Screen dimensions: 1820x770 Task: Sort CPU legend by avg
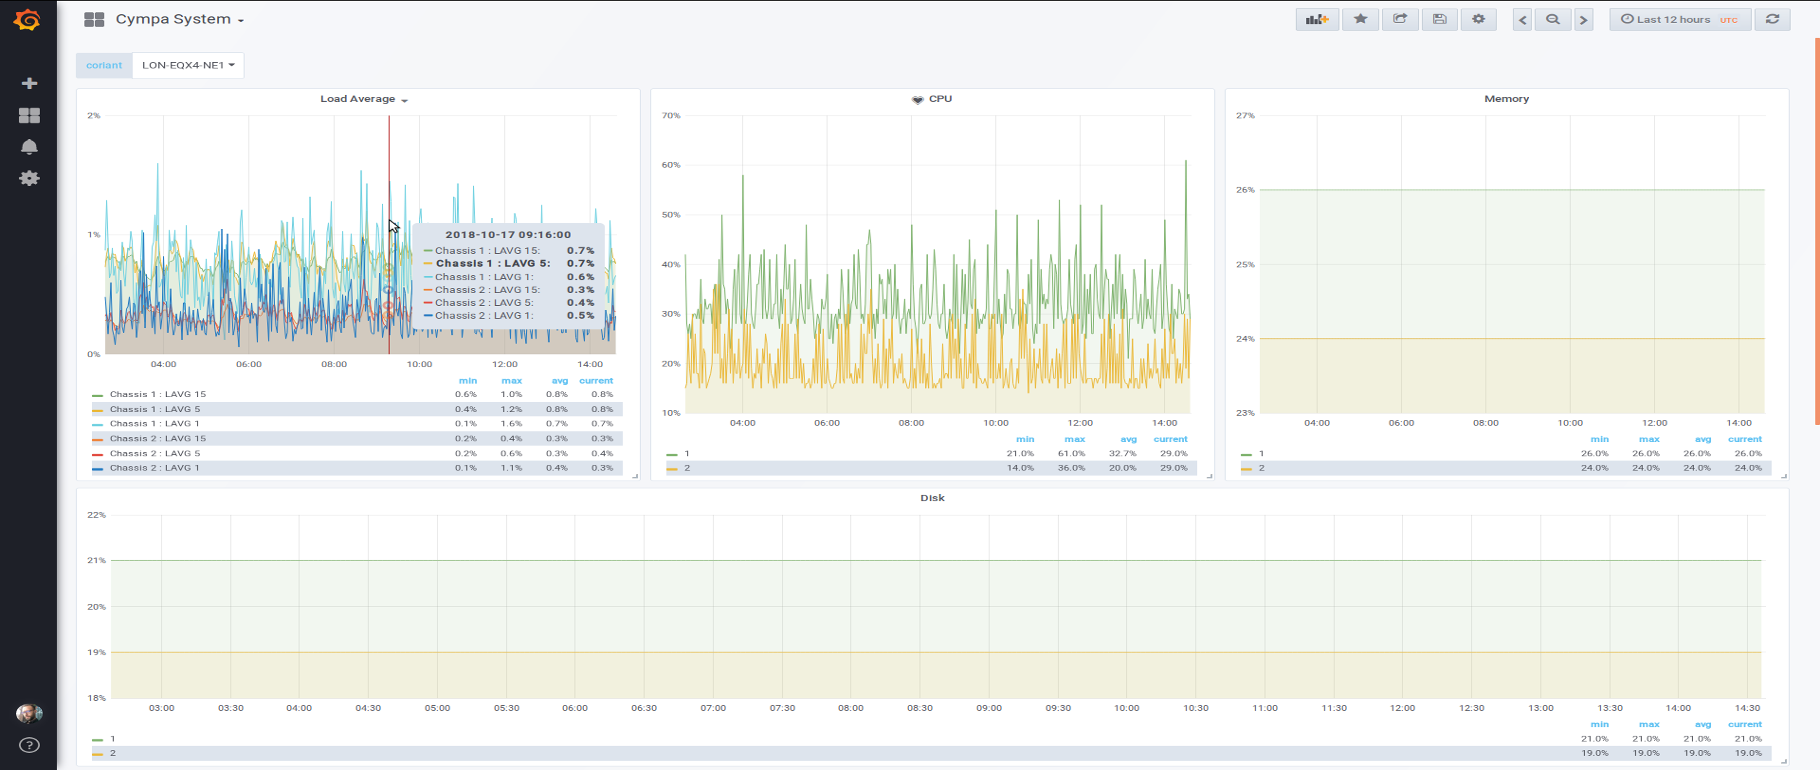(1128, 439)
